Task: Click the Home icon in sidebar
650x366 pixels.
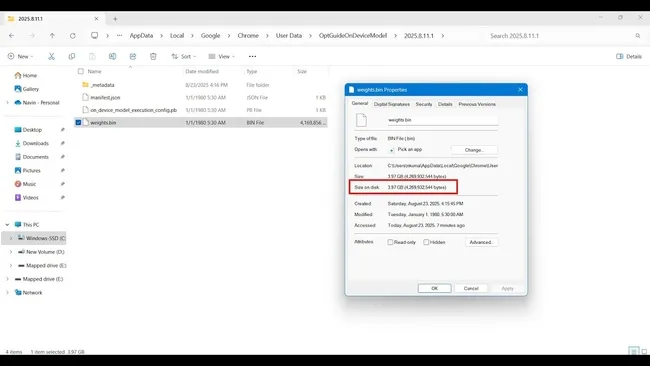Action: click(x=18, y=75)
